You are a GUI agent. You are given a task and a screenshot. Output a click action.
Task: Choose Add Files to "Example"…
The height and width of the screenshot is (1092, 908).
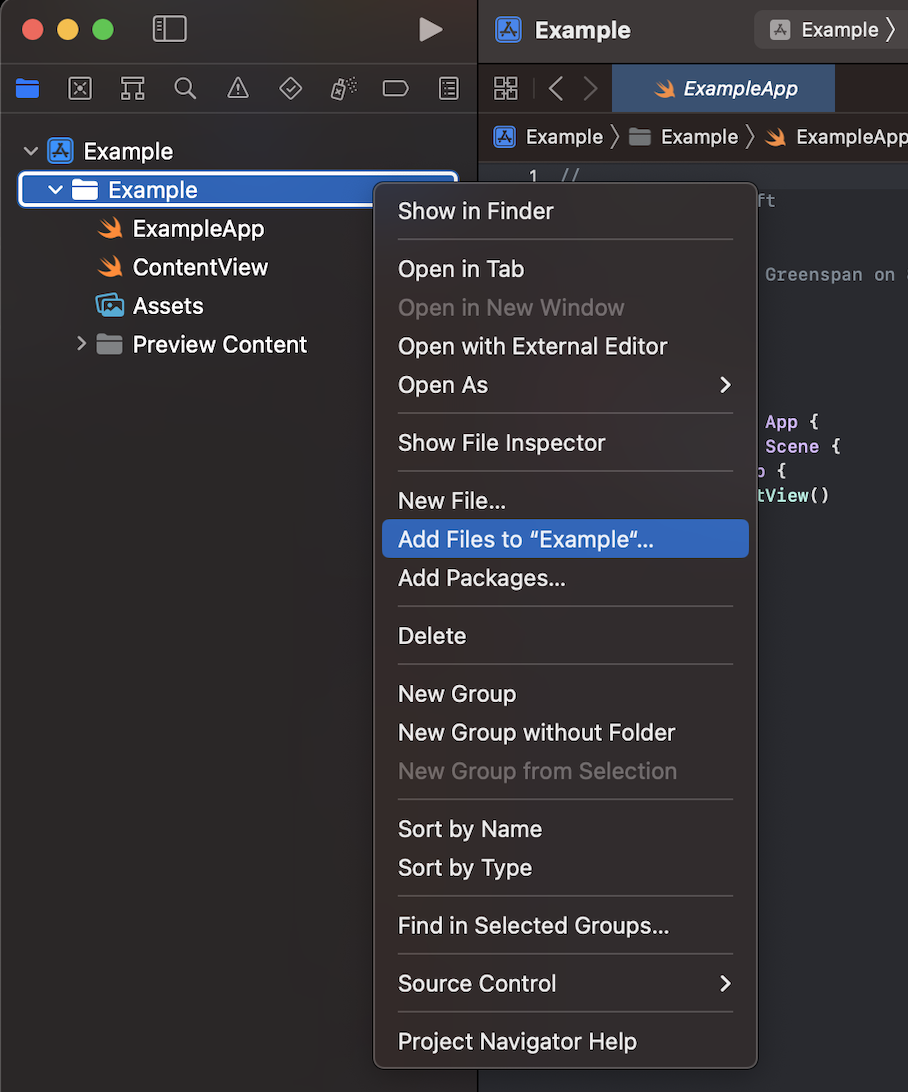coord(565,539)
